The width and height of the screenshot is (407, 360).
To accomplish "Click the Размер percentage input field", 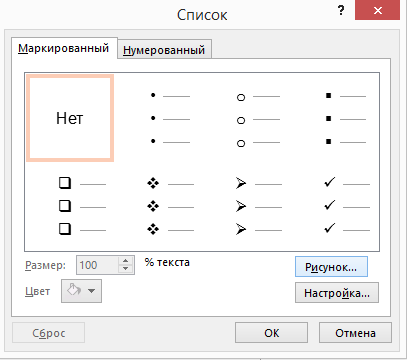I will [x=97, y=265].
